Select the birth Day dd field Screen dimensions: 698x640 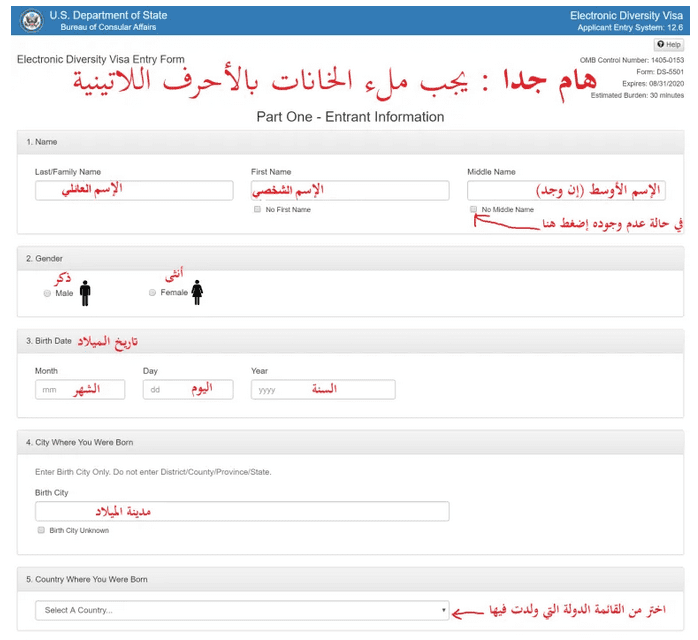(x=187, y=390)
